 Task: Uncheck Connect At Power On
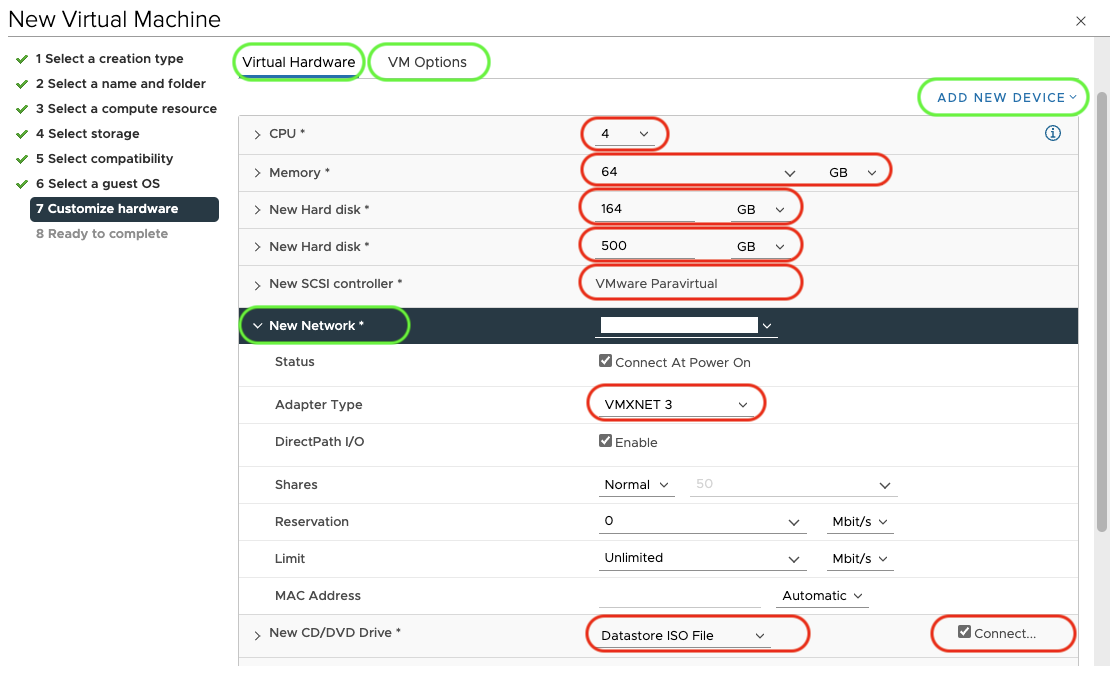pos(605,362)
